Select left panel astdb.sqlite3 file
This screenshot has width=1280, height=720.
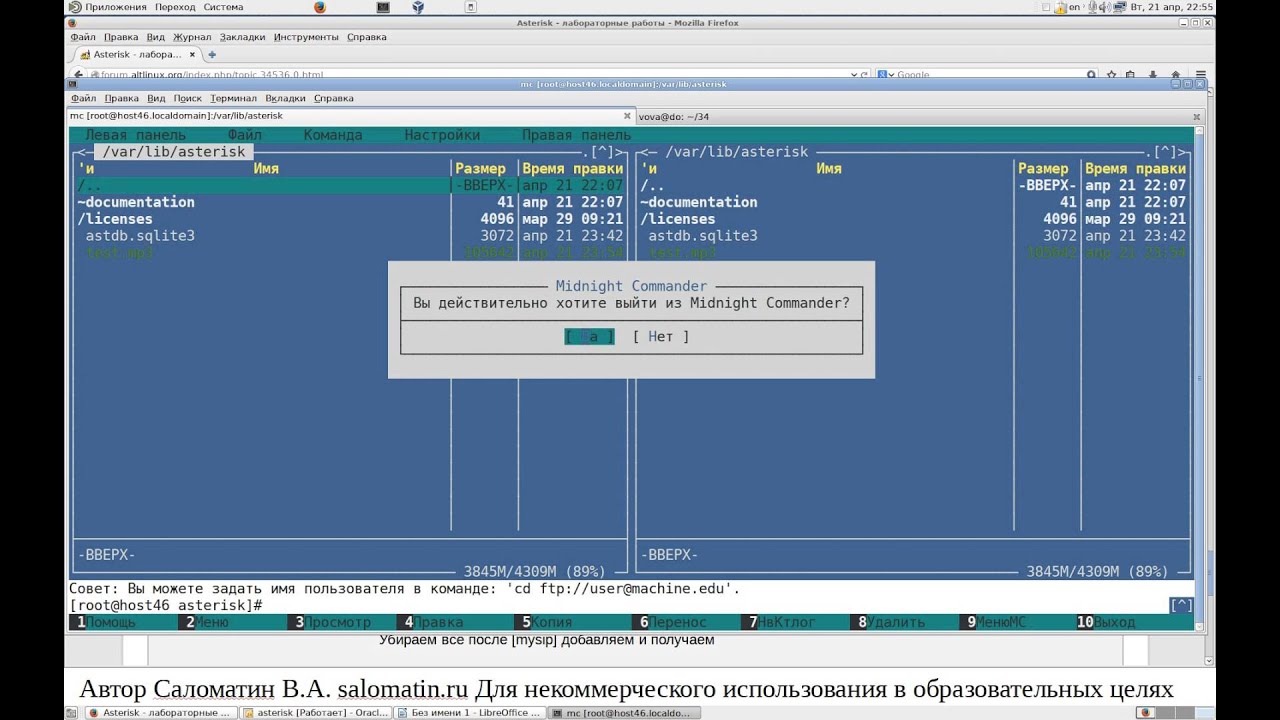click(265, 236)
